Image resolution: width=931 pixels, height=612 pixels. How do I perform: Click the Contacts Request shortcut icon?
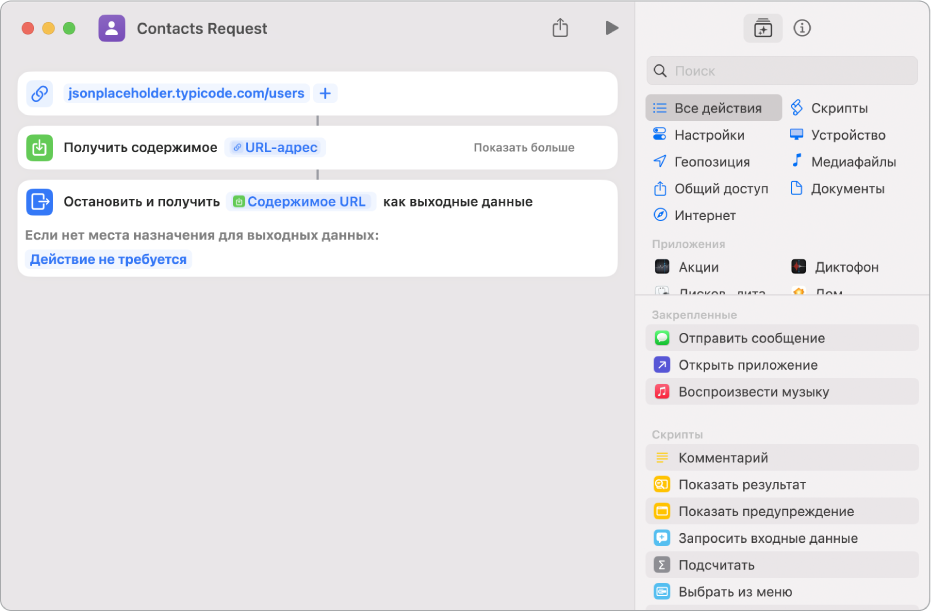click(x=112, y=28)
